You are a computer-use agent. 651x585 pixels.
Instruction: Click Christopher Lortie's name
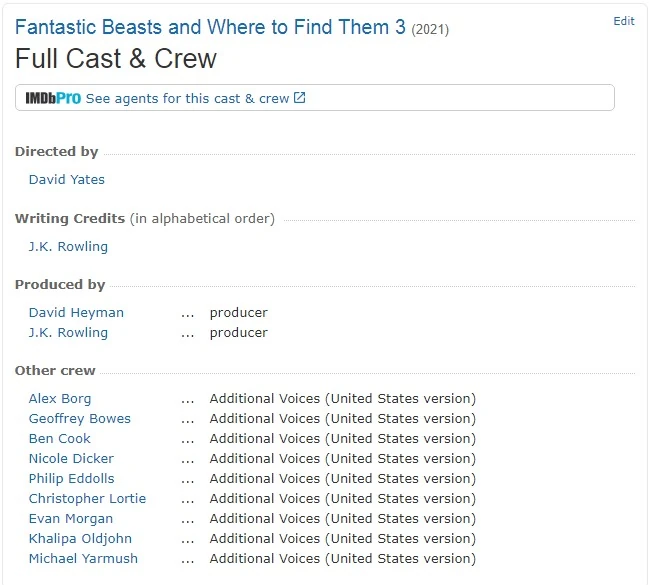coord(87,499)
